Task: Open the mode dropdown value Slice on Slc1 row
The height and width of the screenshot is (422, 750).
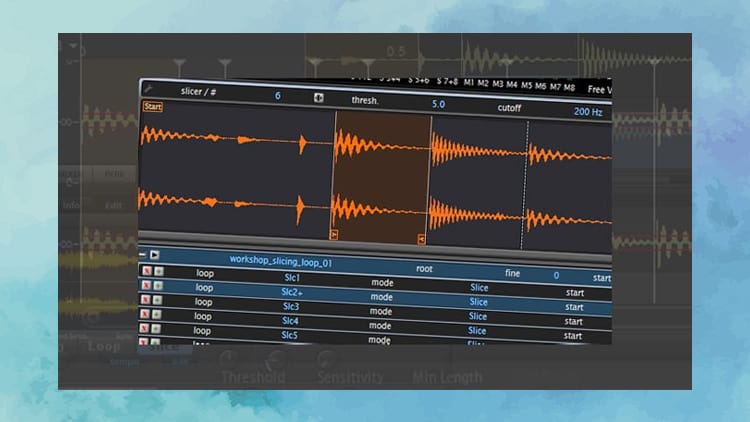Action: pos(479,288)
